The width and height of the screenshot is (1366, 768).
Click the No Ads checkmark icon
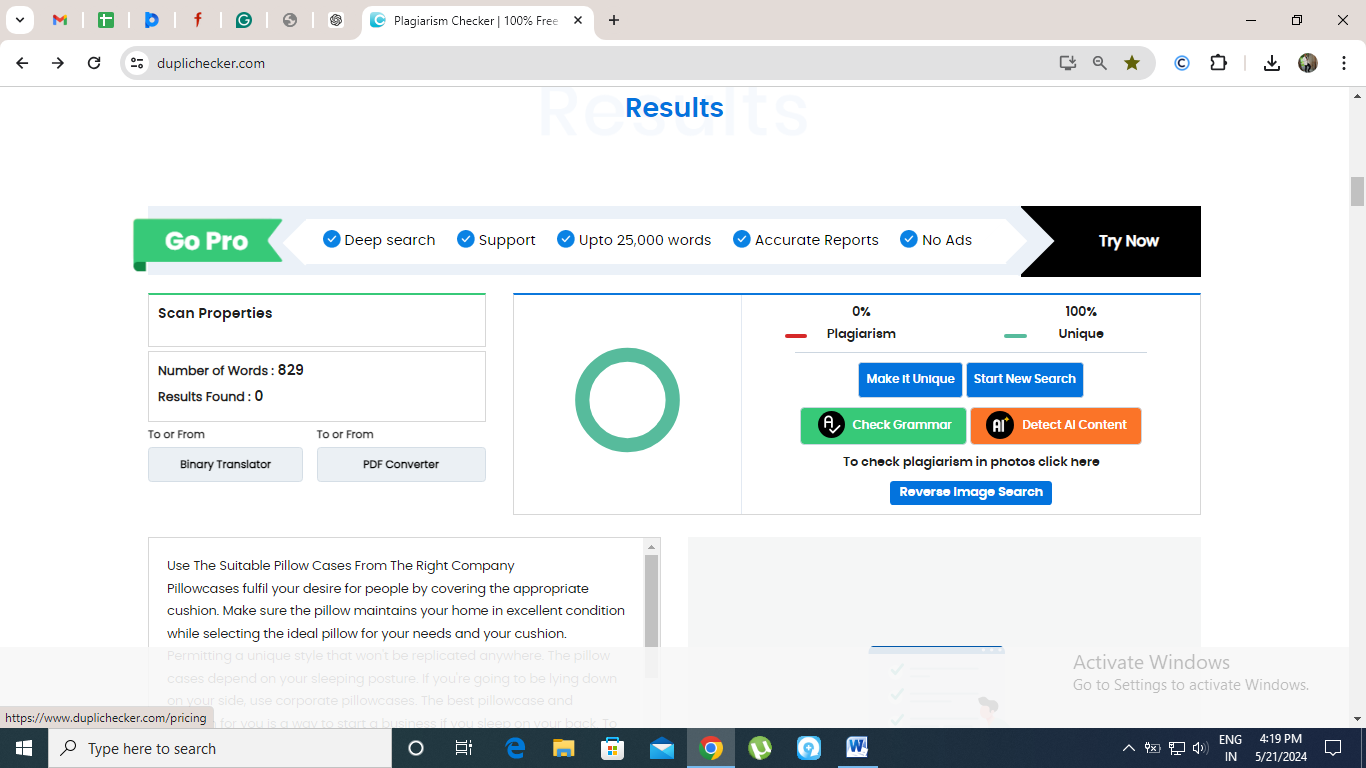pyautogui.click(x=909, y=239)
